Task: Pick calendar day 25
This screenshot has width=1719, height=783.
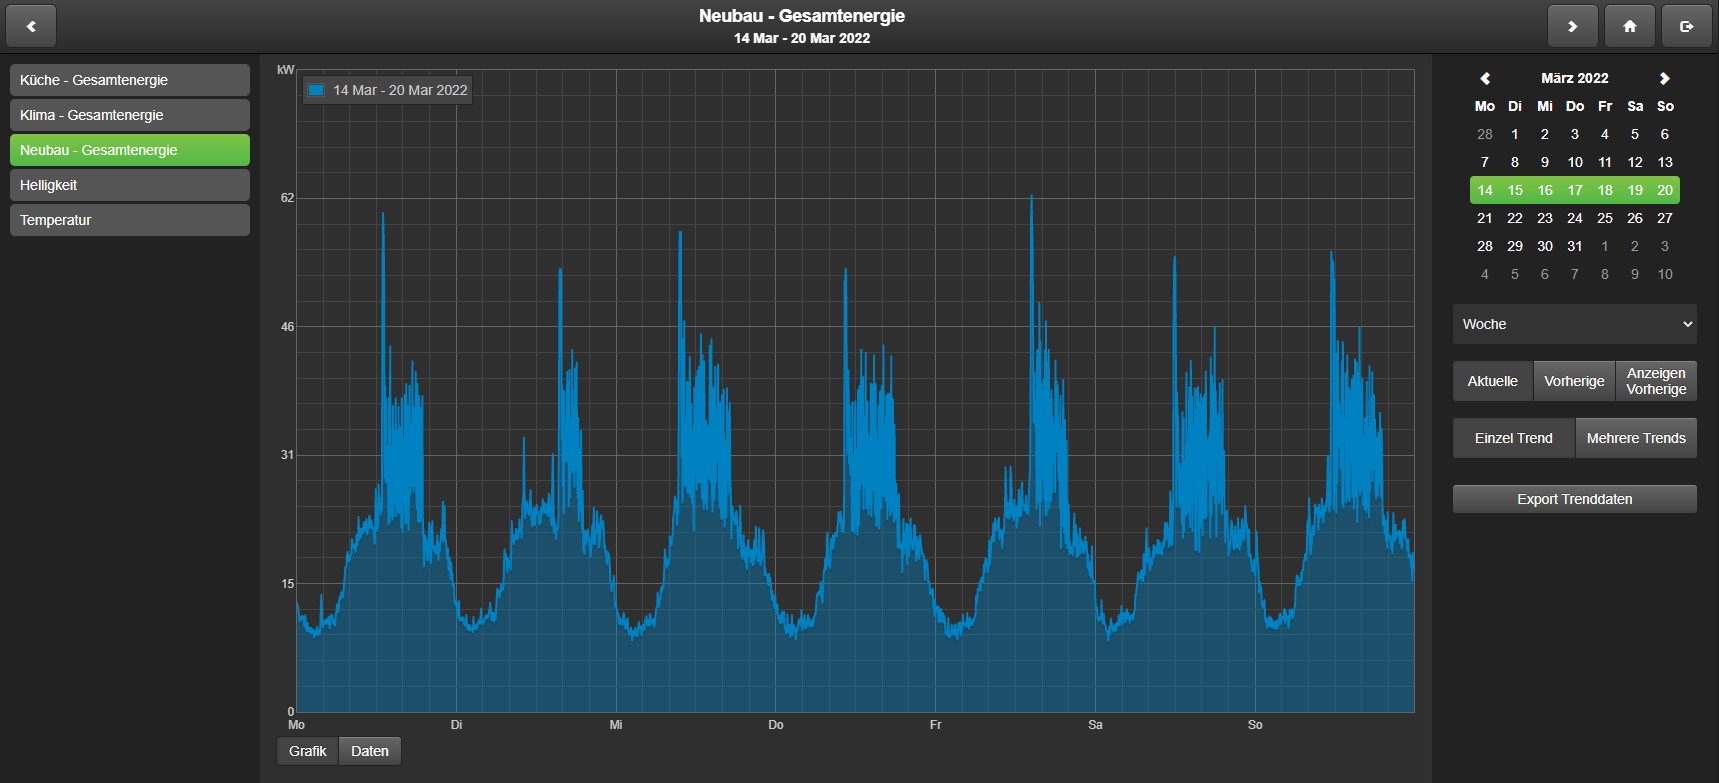Action: (1605, 218)
